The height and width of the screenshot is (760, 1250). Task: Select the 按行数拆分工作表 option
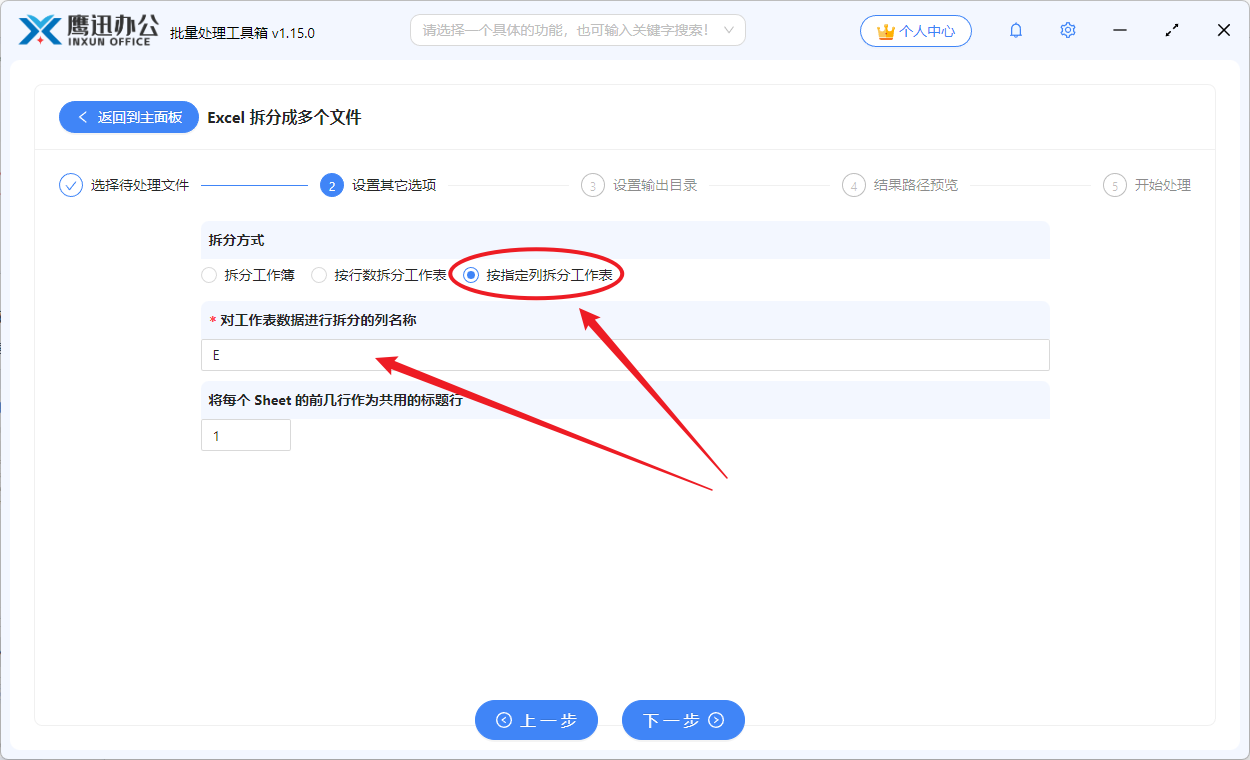(318, 274)
